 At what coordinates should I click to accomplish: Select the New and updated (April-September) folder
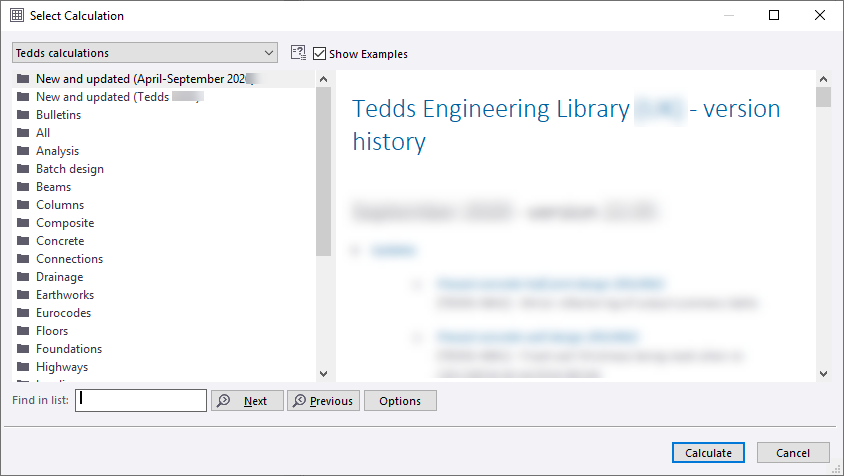point(163,79)
